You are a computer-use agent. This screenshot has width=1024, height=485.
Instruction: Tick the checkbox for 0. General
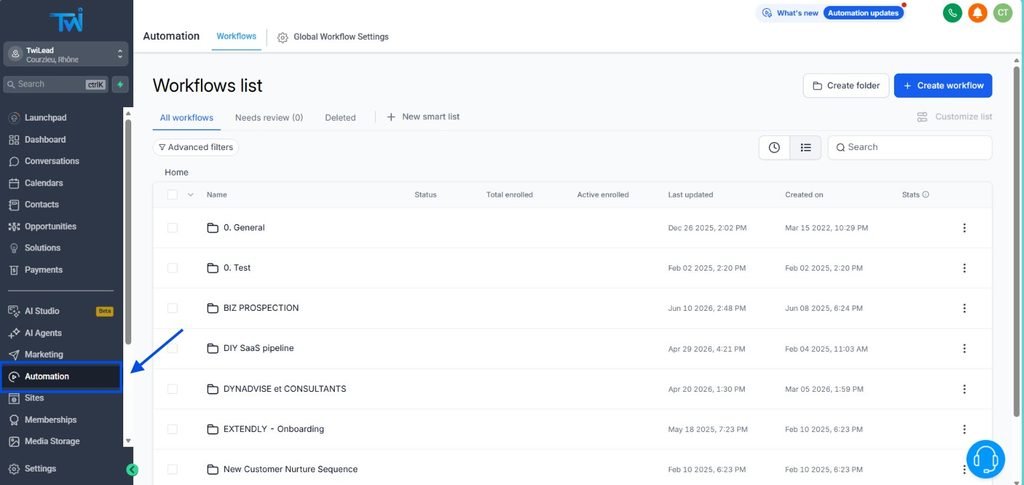172,228
